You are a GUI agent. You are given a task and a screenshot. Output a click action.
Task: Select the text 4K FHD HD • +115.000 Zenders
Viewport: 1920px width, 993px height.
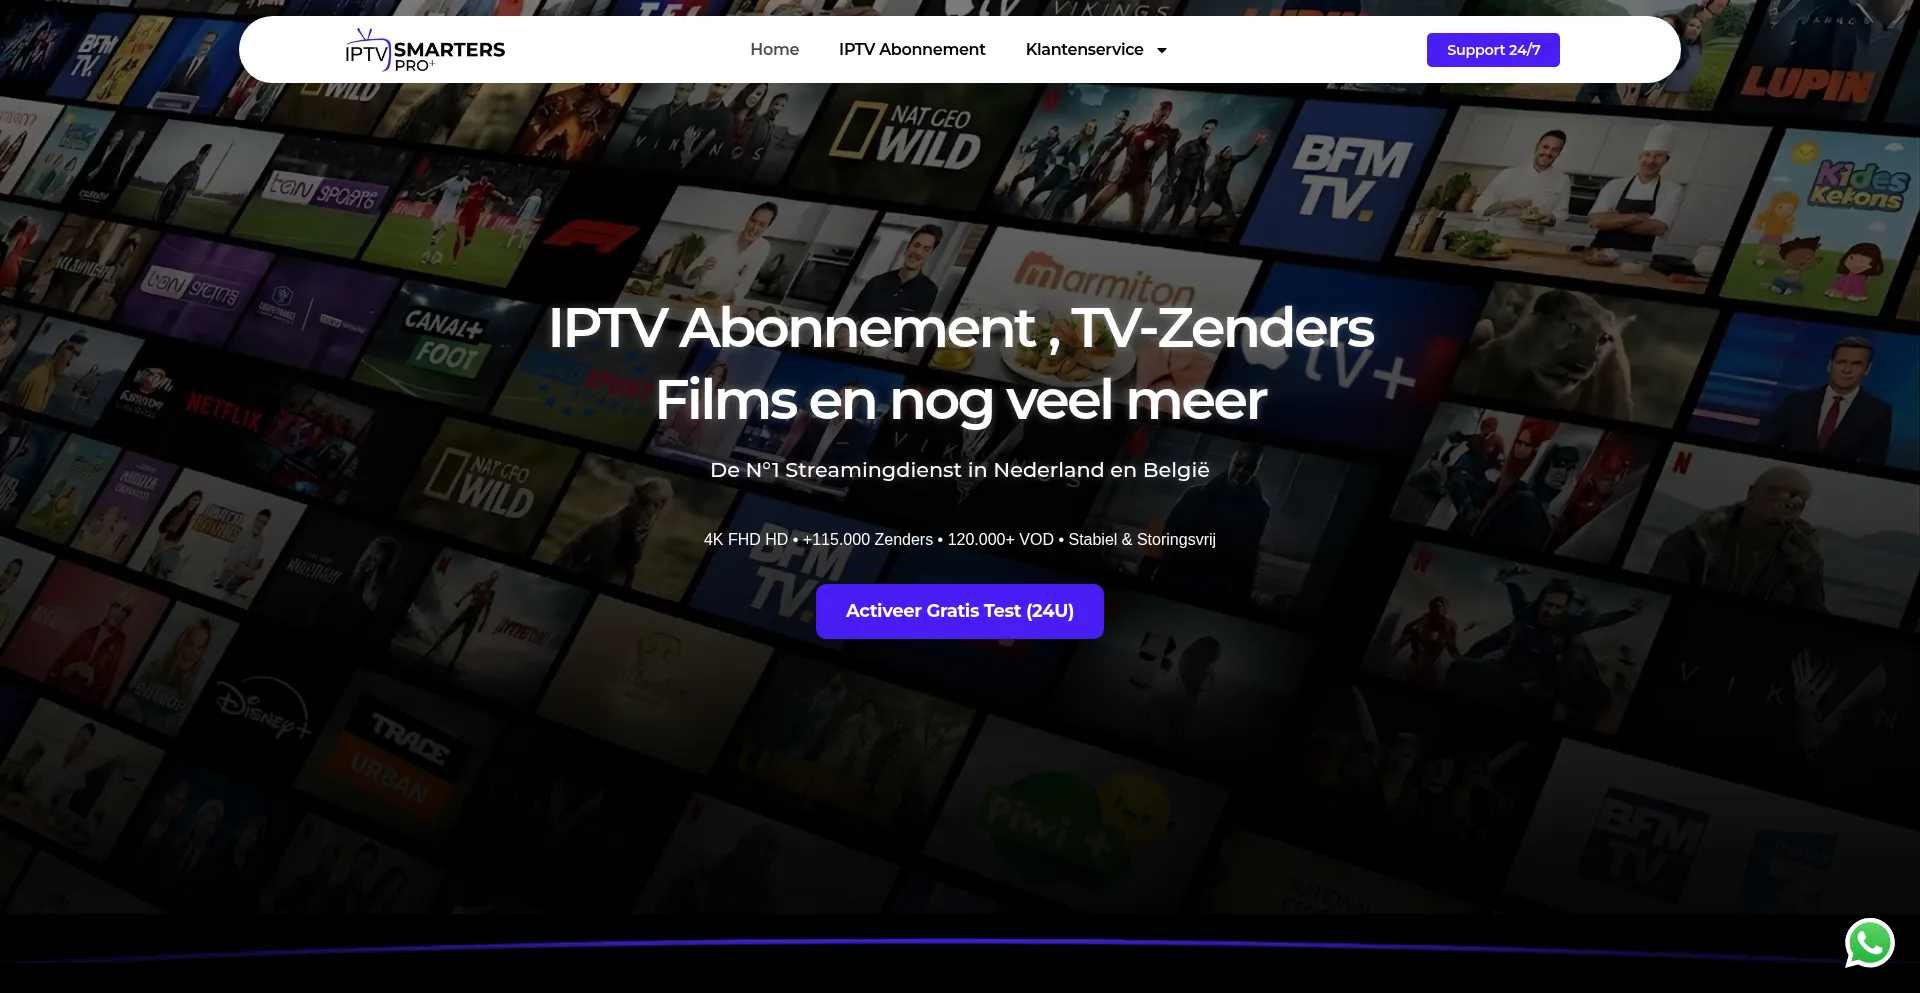818,539
